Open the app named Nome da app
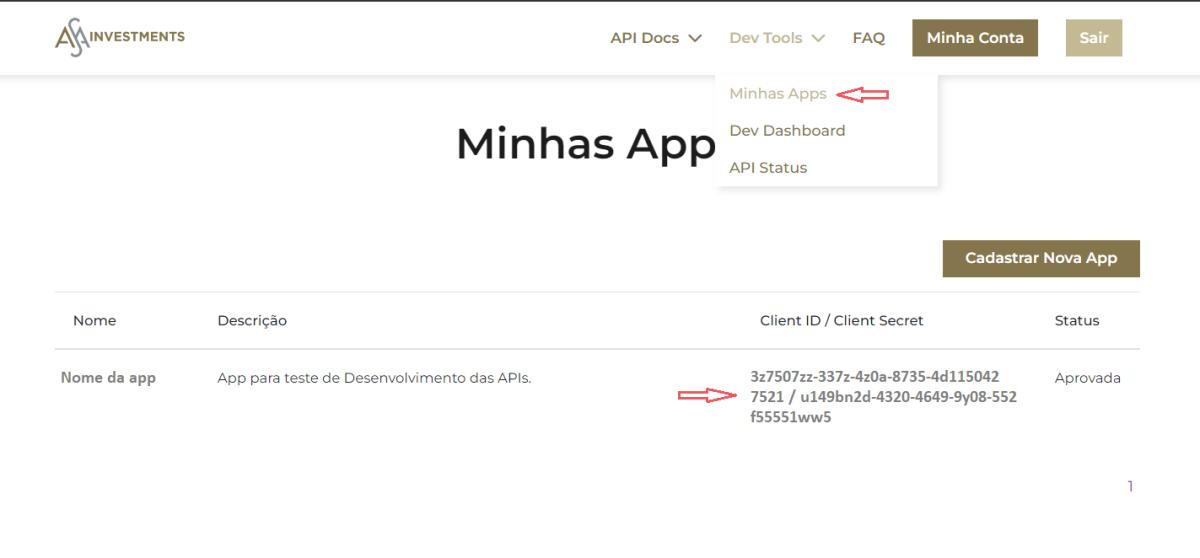The image size is (1200, 558). [x=108, y=378]
